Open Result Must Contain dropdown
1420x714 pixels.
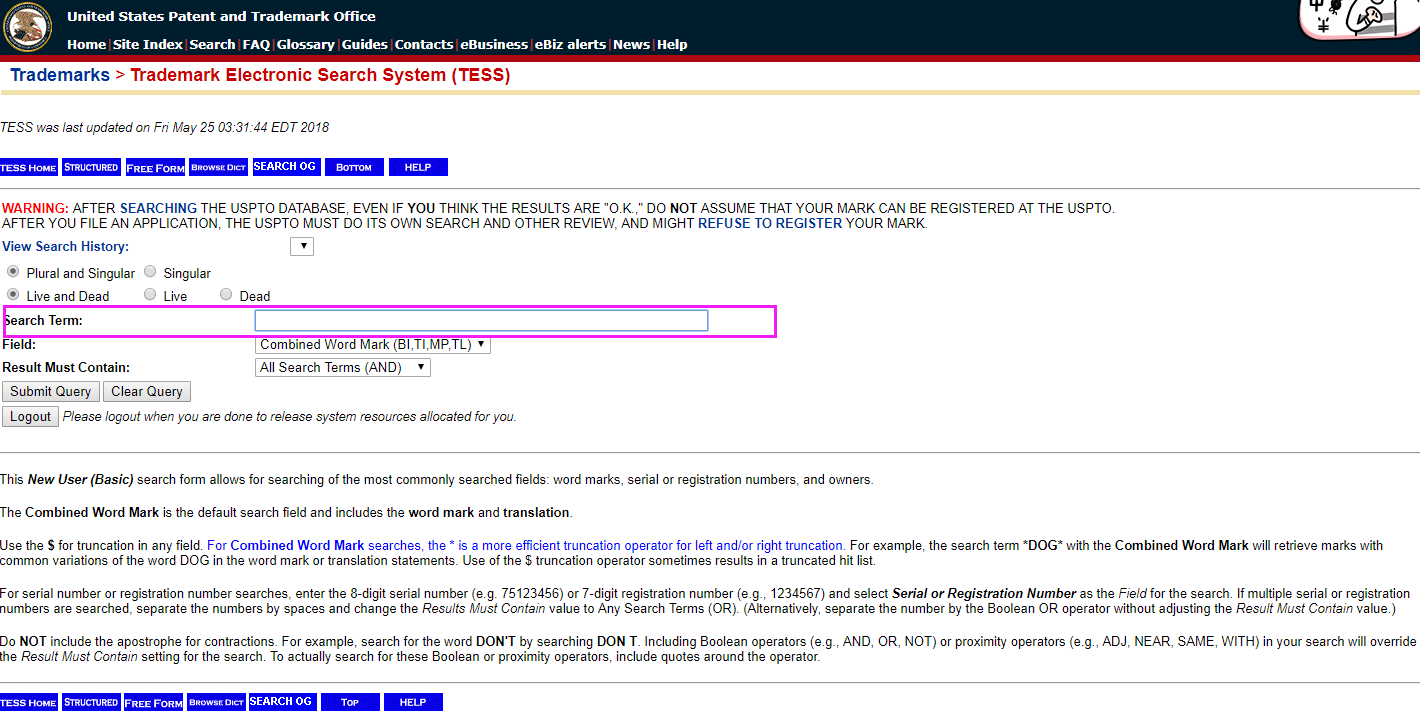343,367
